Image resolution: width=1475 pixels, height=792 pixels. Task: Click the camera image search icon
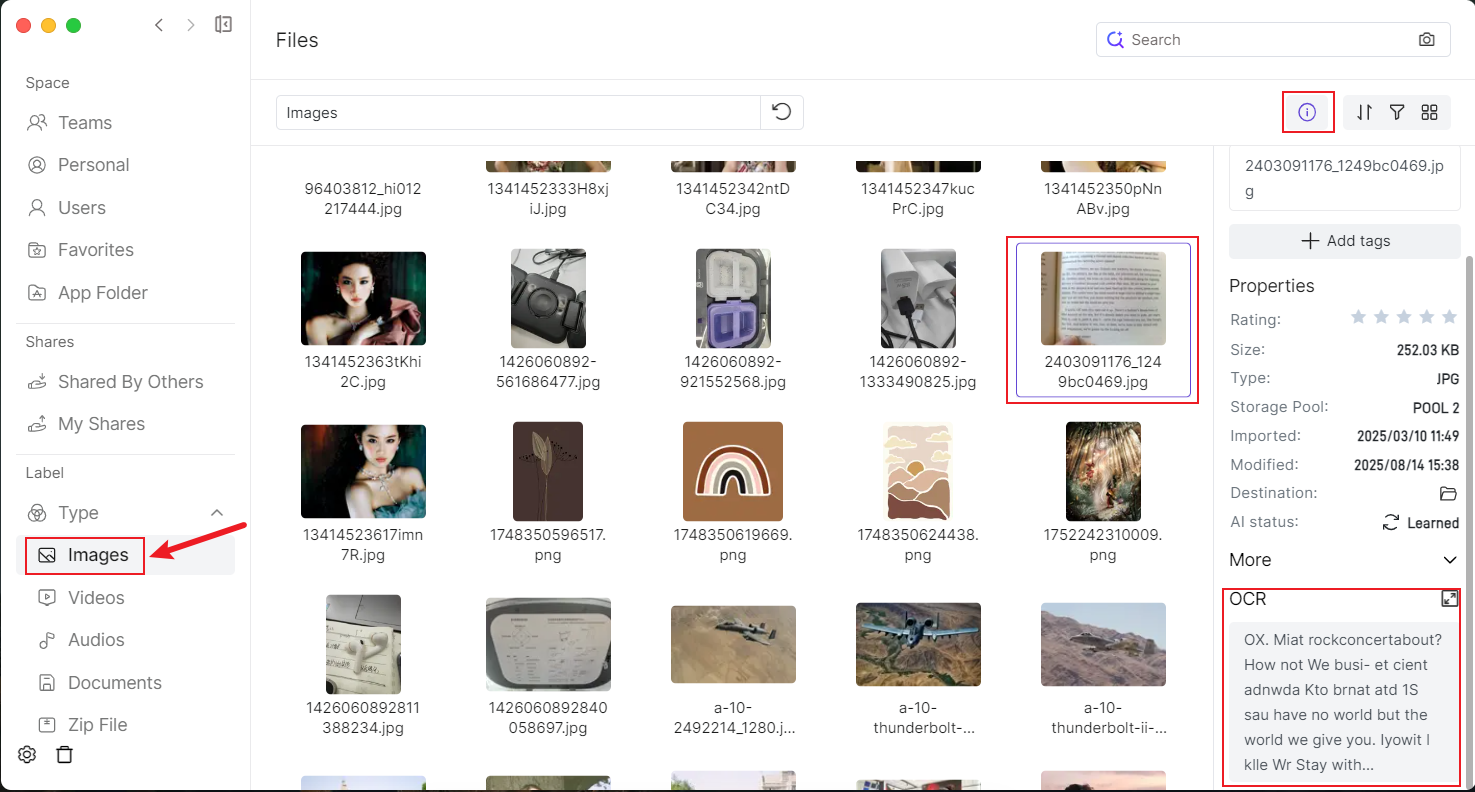[1427, 40]
